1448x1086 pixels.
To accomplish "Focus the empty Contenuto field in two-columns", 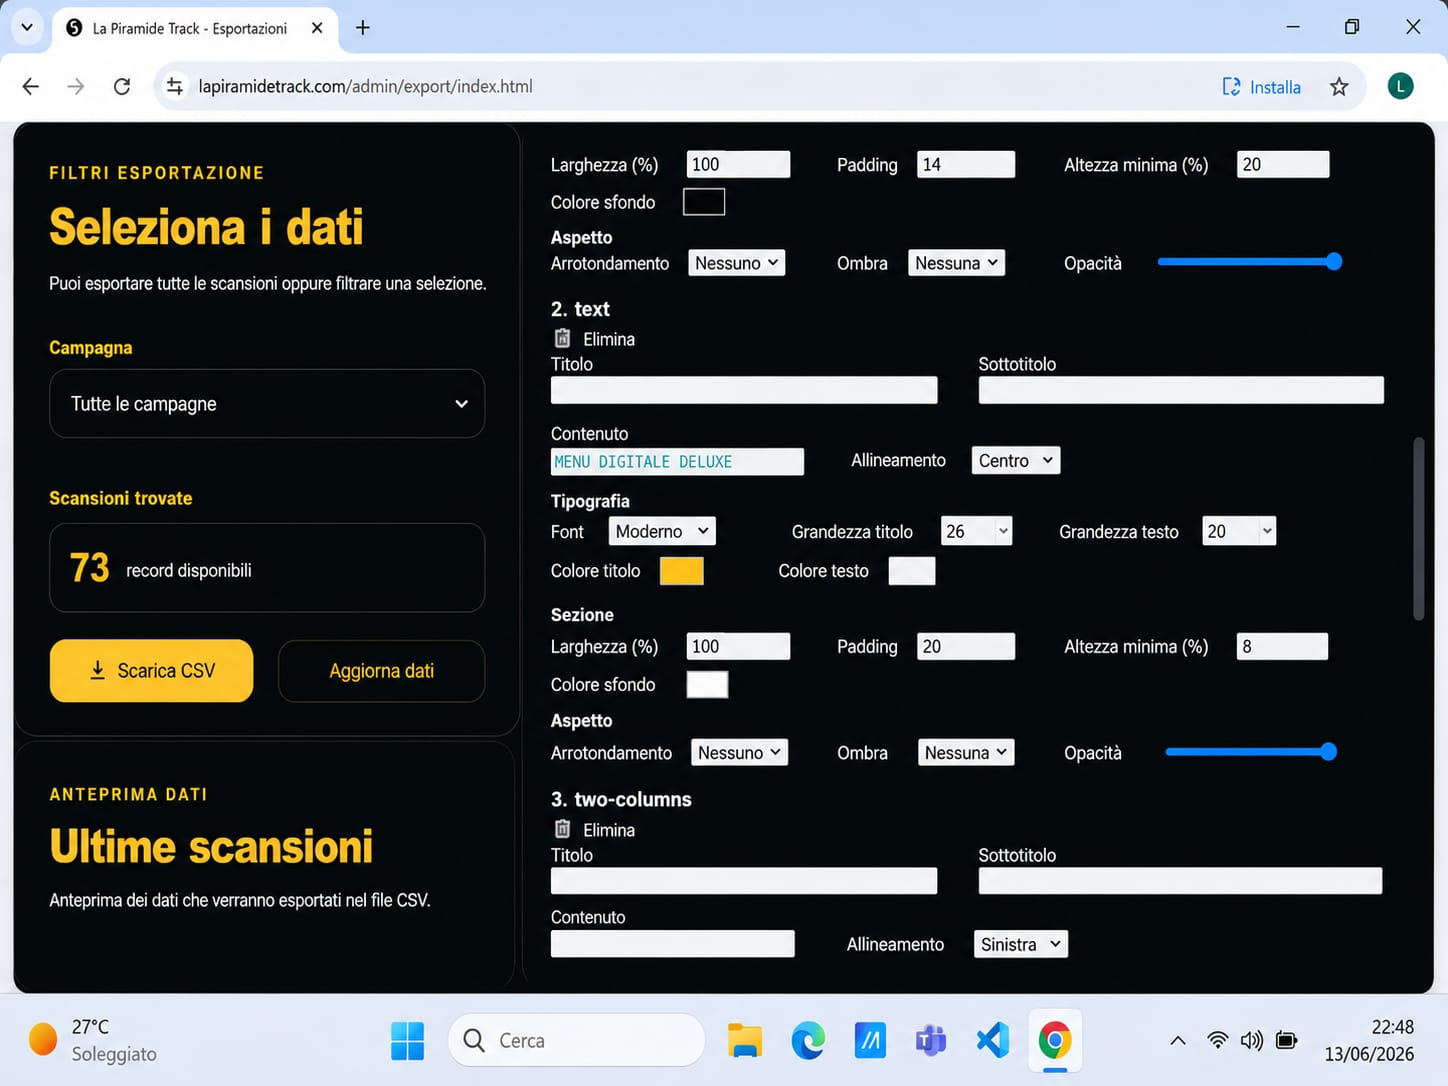I will 673,944.
